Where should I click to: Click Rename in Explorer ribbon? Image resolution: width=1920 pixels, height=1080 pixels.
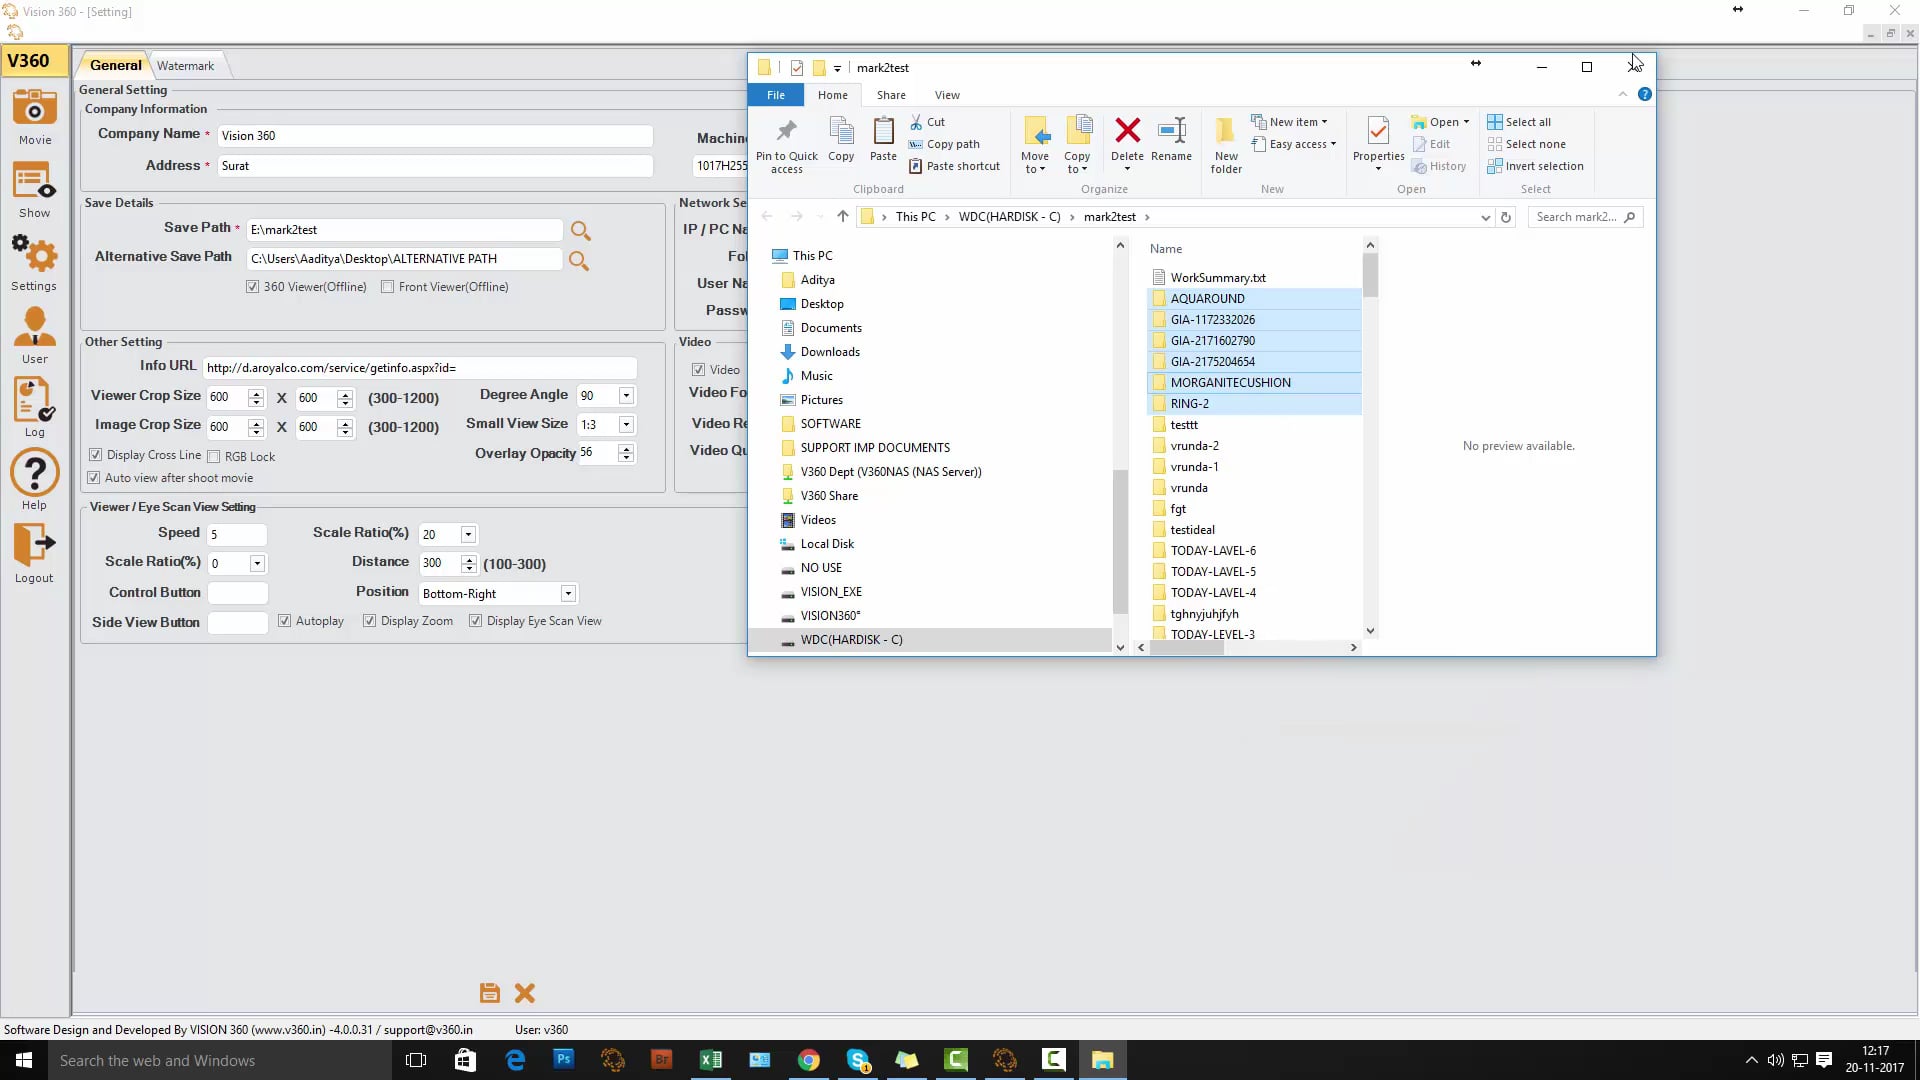pos(1171,140)
